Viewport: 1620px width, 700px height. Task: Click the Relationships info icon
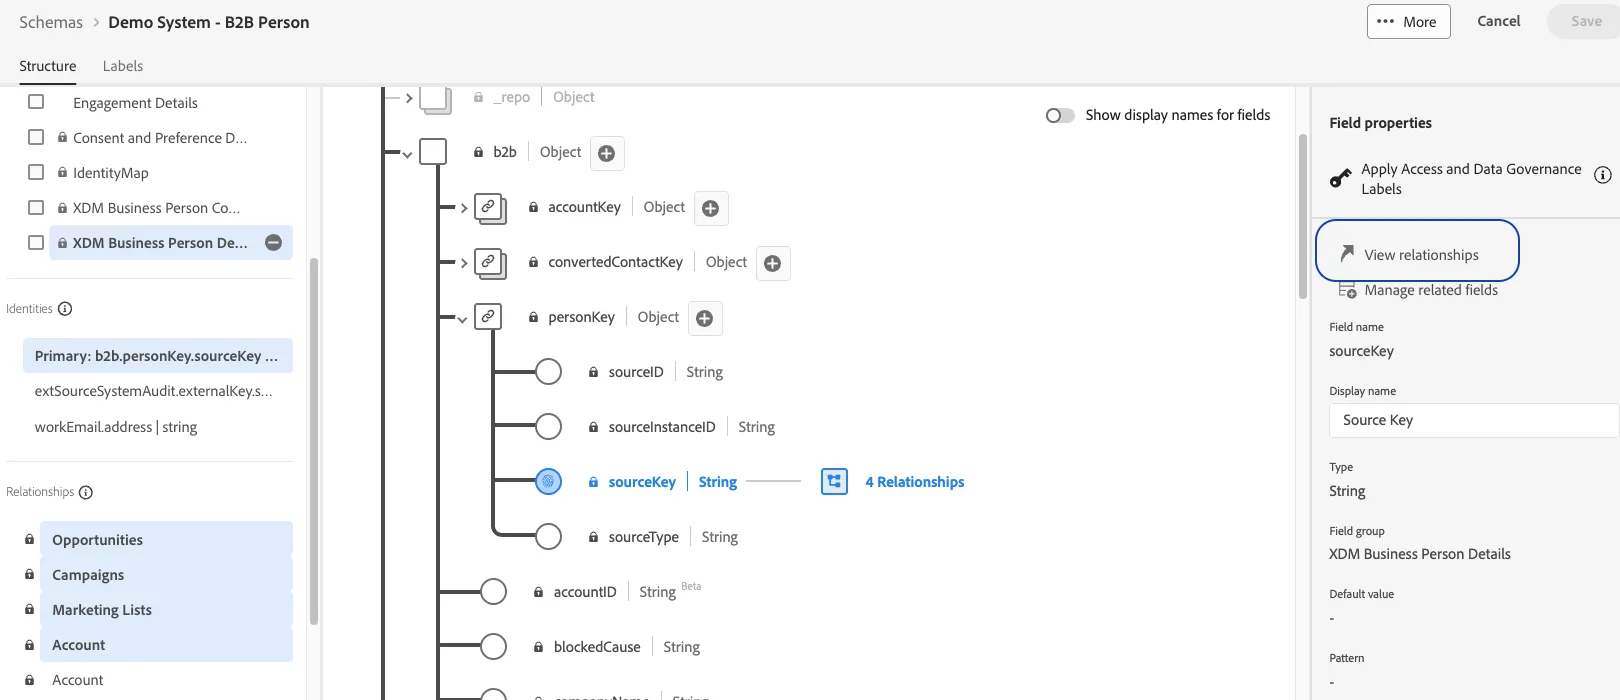tap(86, 492)
